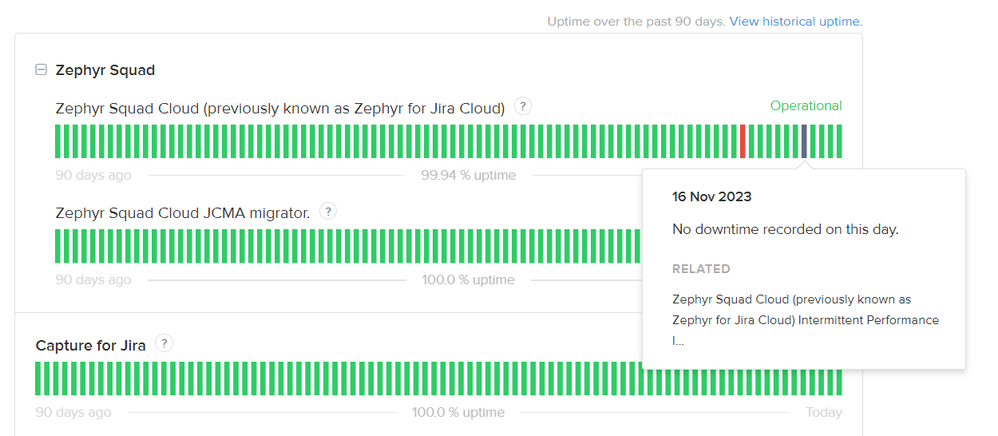
Task: Click the last green bar of Zephyr Squad Cloud
Action: [838, 141]
